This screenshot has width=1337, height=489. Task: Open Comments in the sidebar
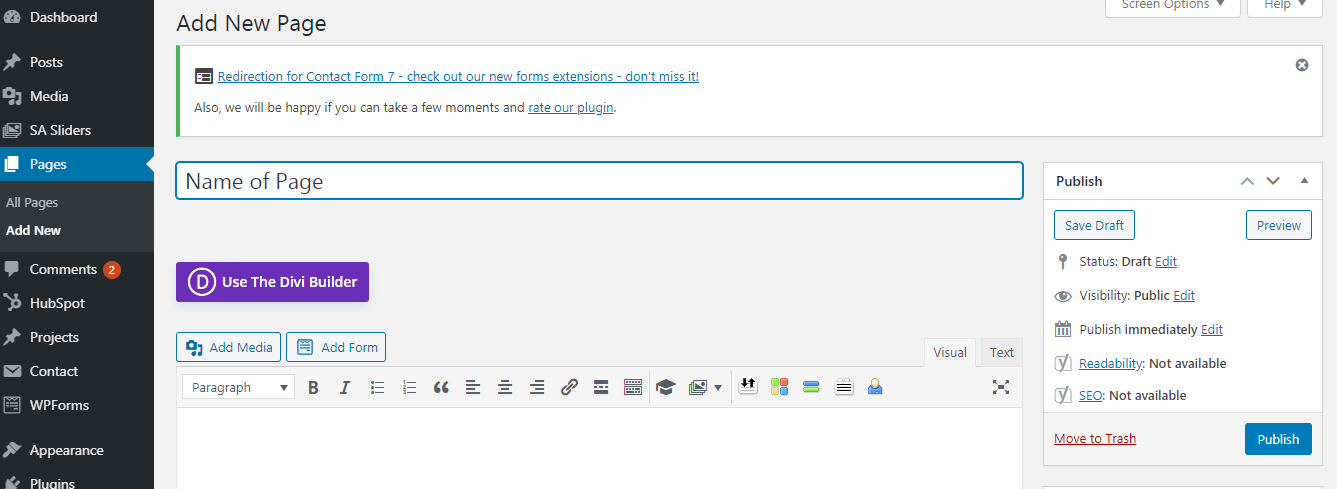[x=77, y=269]
